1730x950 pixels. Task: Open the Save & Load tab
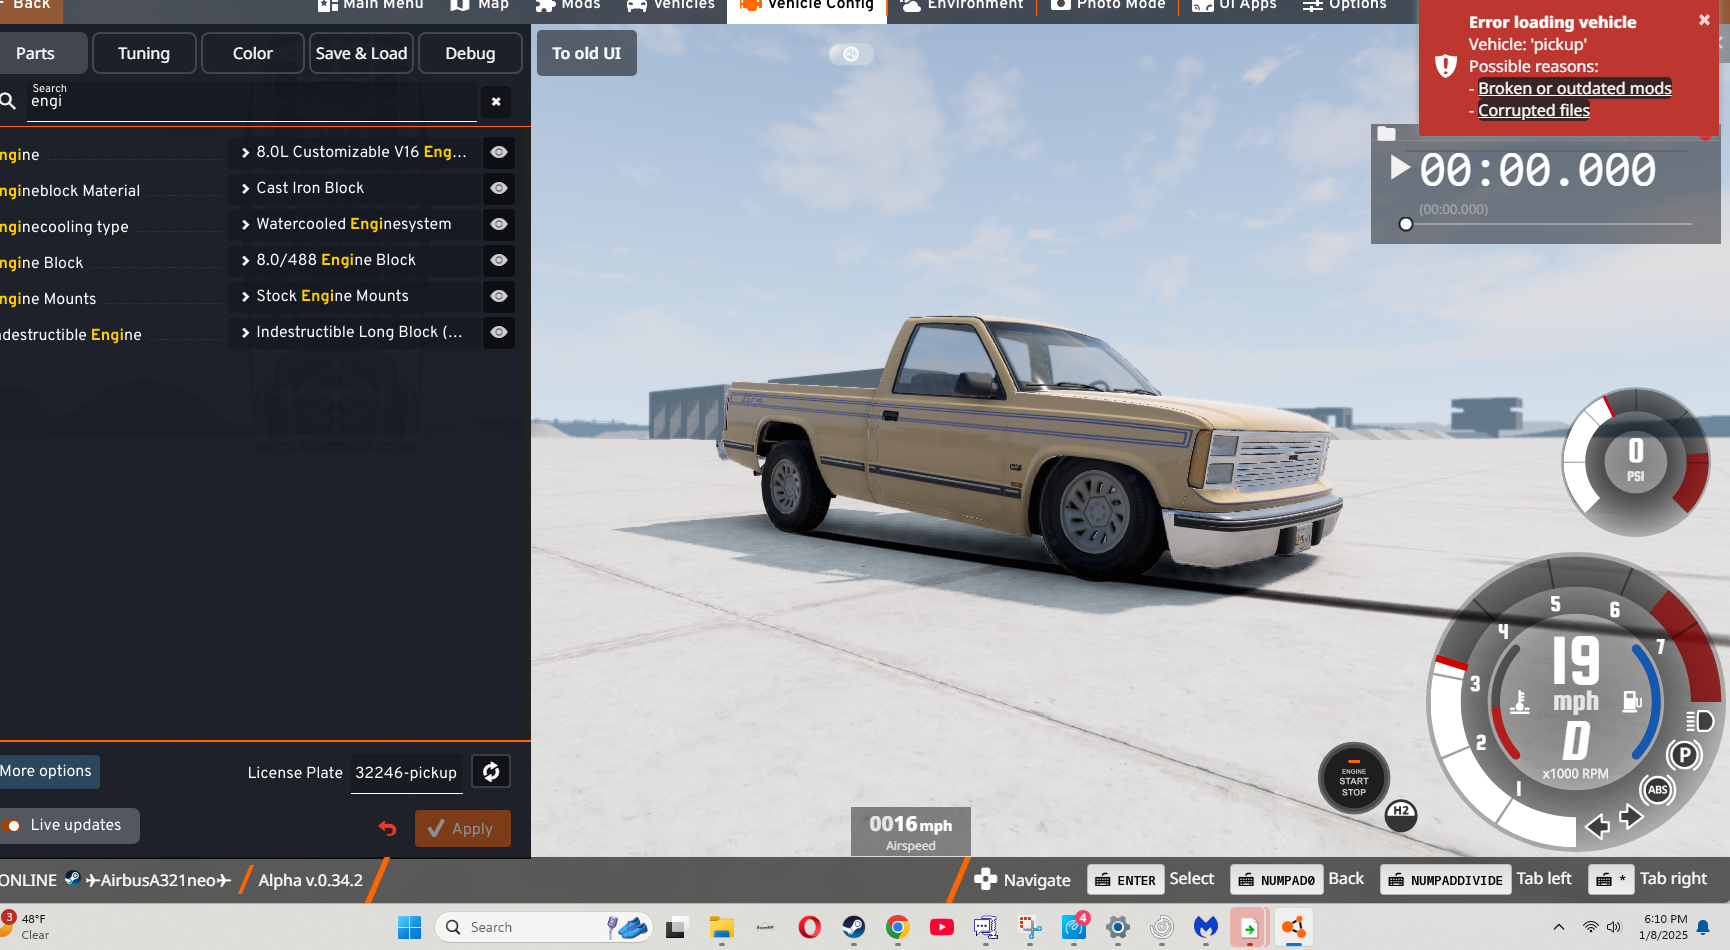click(x=361, y=53)
